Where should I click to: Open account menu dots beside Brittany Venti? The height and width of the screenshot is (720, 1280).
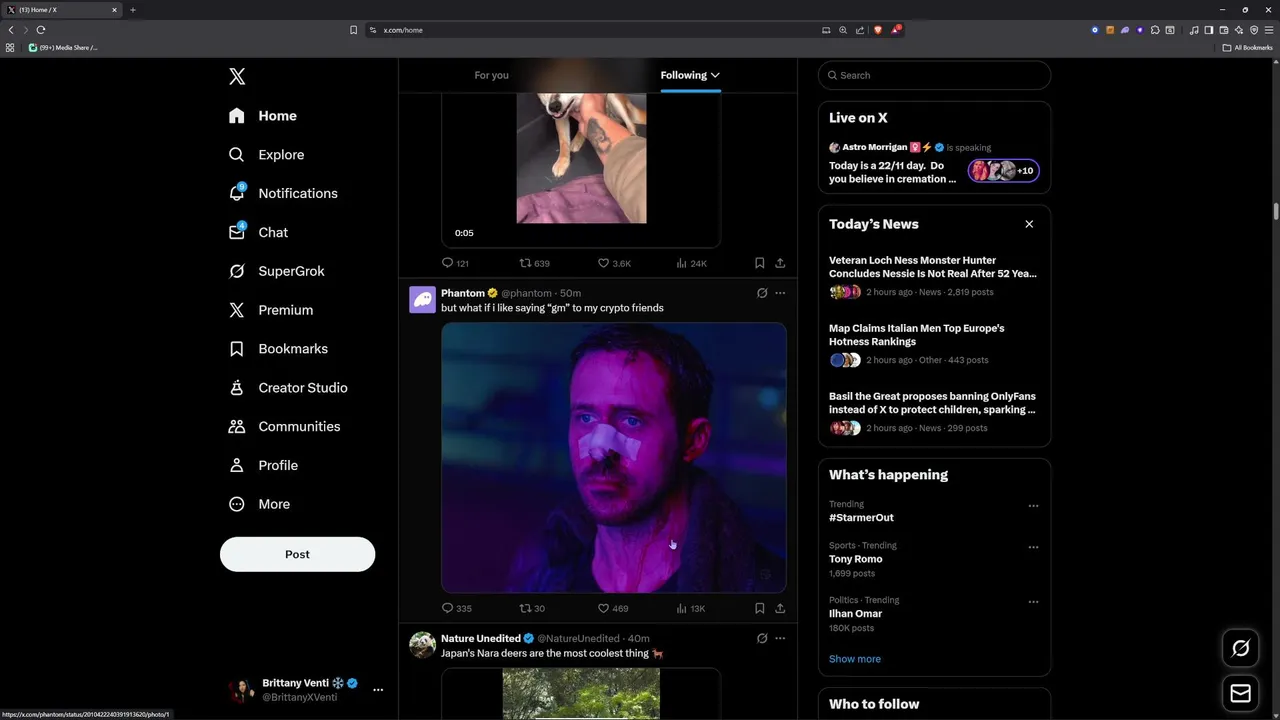tap(378, 690)
